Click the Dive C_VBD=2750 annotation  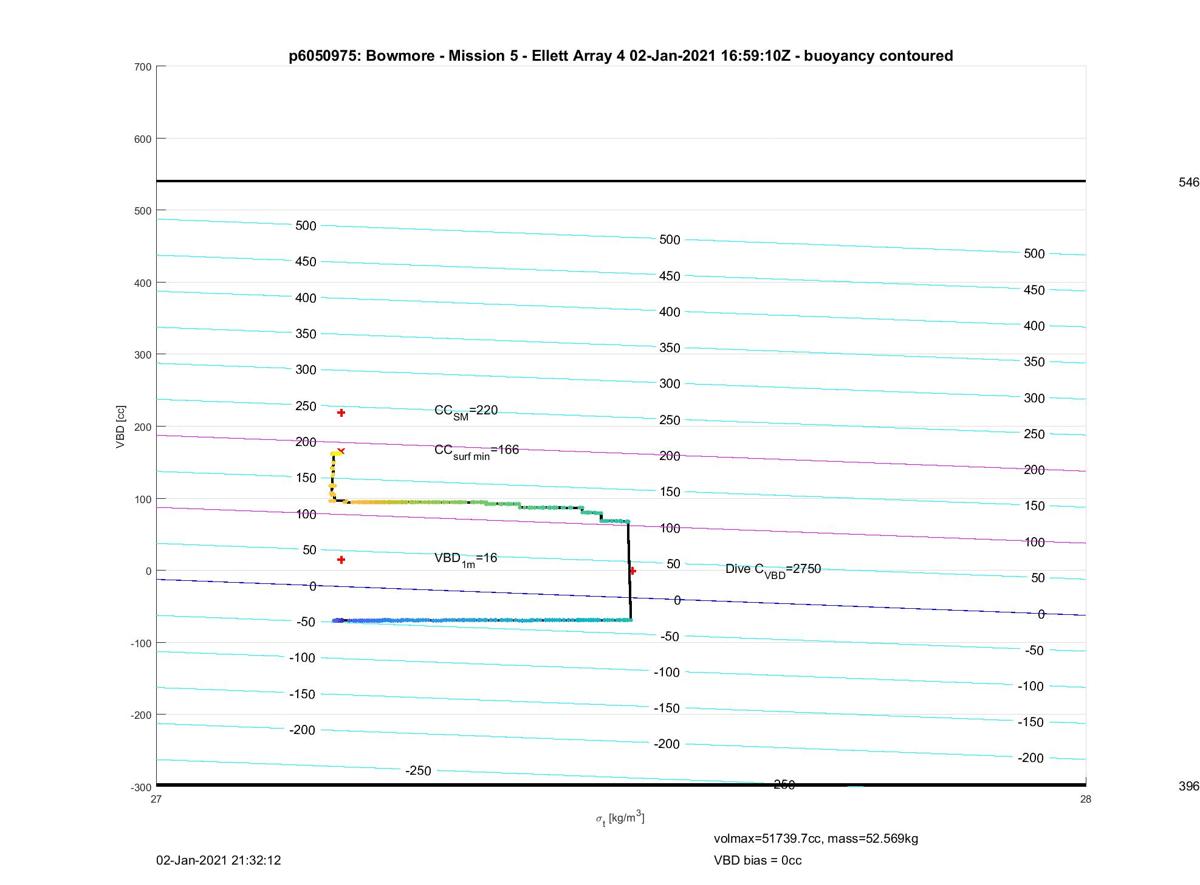773,569
